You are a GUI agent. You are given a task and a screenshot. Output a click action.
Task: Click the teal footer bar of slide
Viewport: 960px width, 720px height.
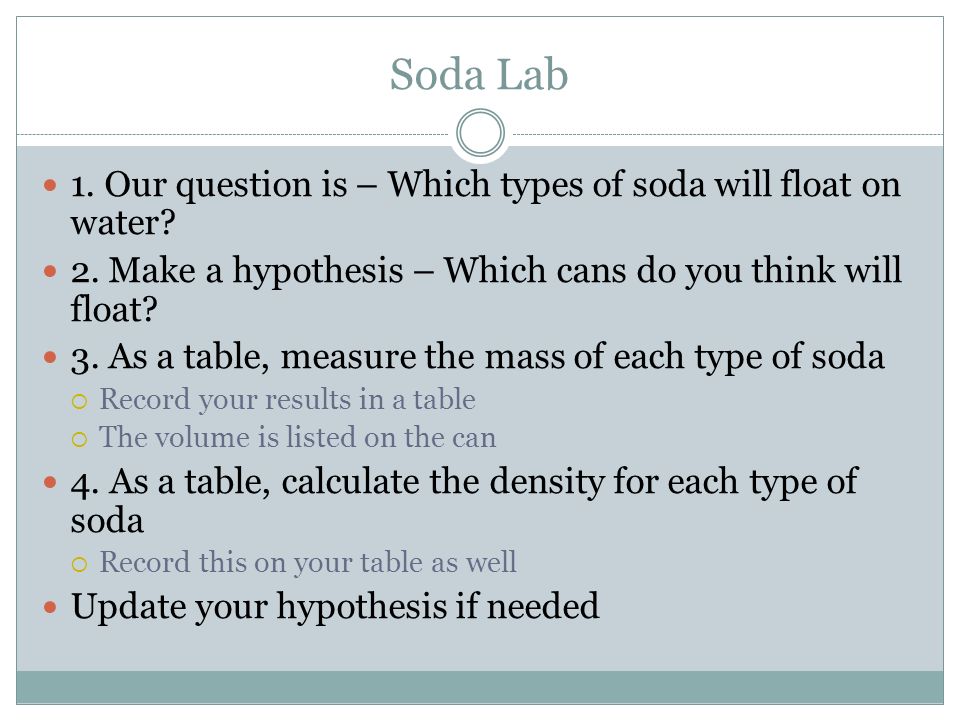coord(480,687)
